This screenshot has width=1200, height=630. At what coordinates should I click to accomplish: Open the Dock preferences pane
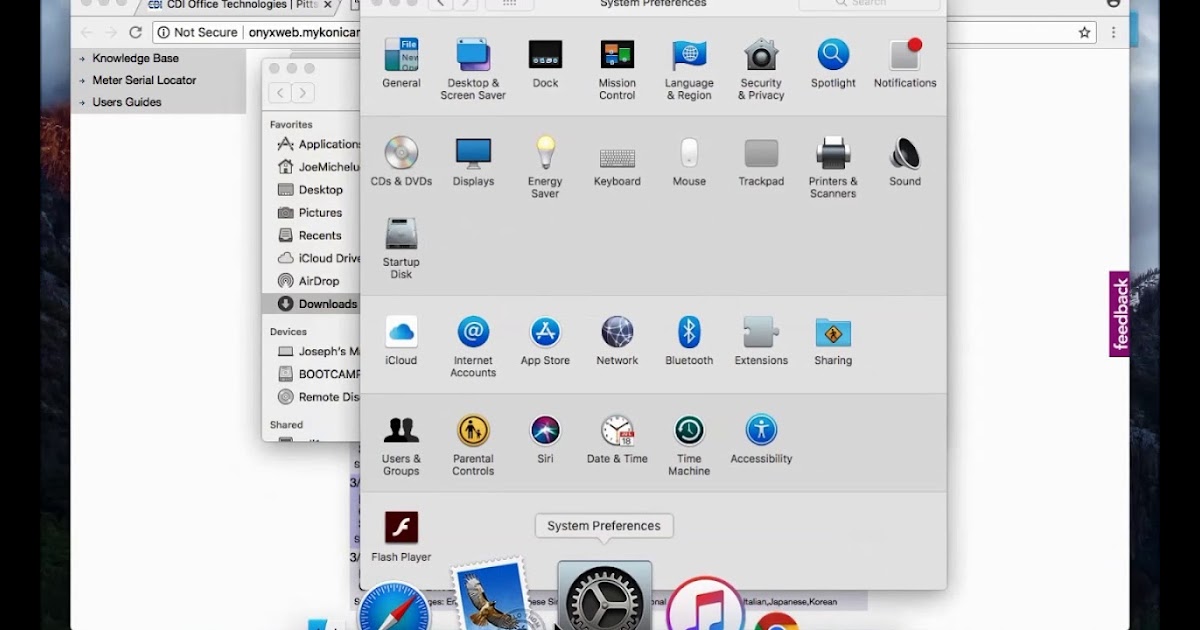click(x=545, y=63)
